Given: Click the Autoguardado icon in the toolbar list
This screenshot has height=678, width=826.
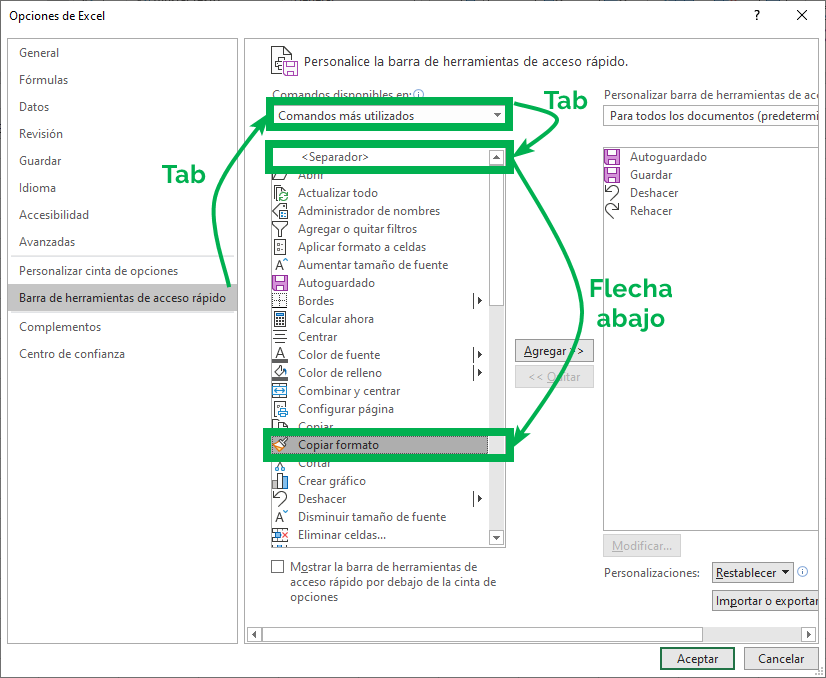Looking at the screenshot, I should coord(612,157).
